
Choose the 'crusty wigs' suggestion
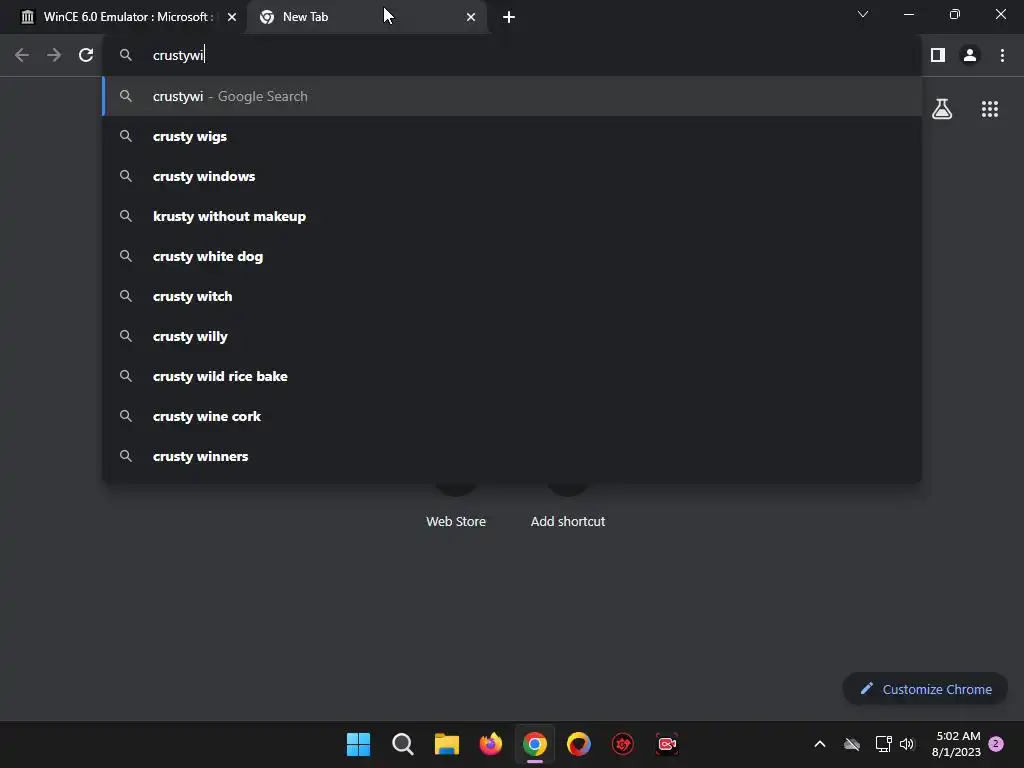click(511, 136)
